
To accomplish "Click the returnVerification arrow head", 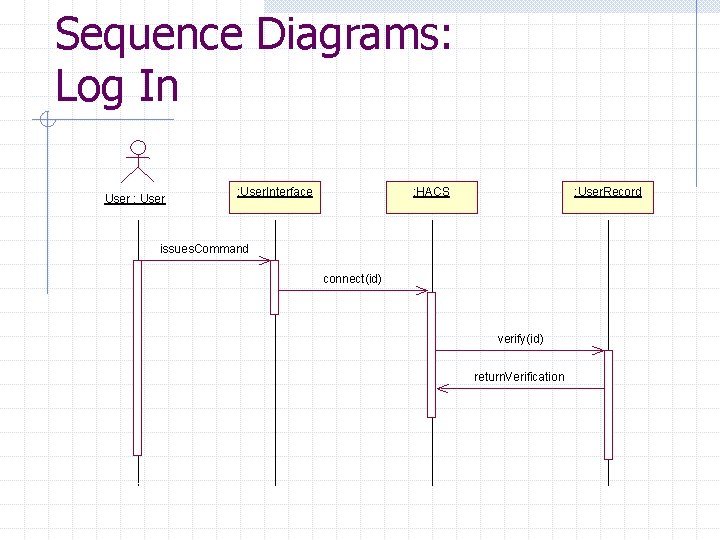I will pyautogui.click(x=443, y=389).
